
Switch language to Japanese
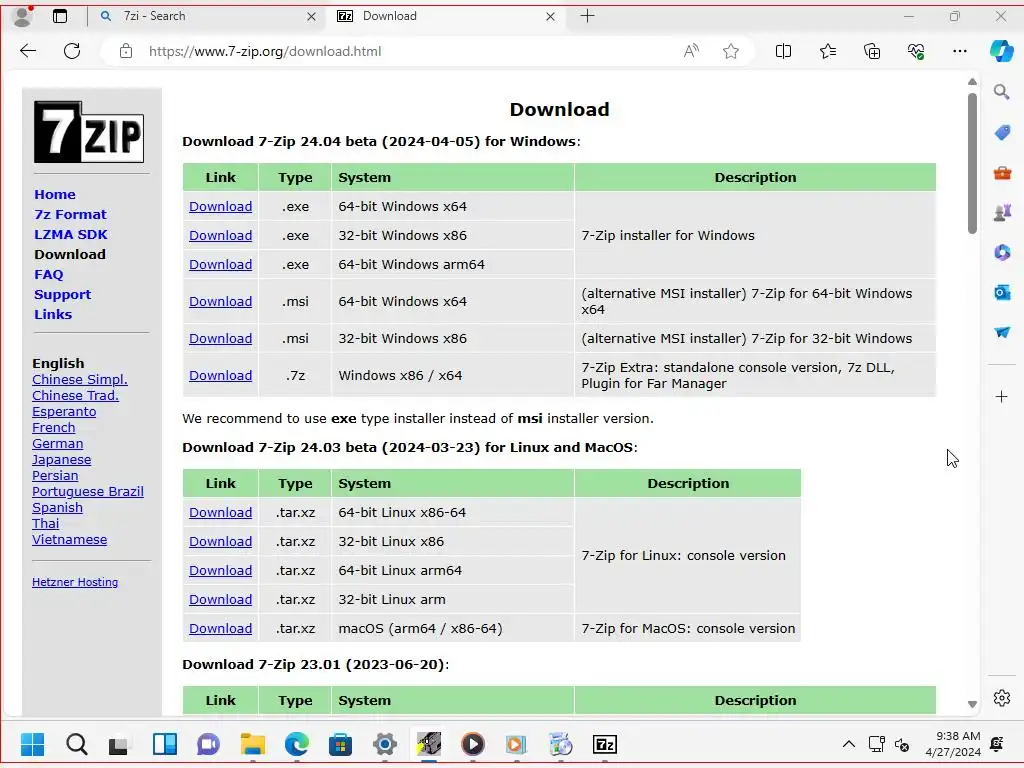coord(61,460)
